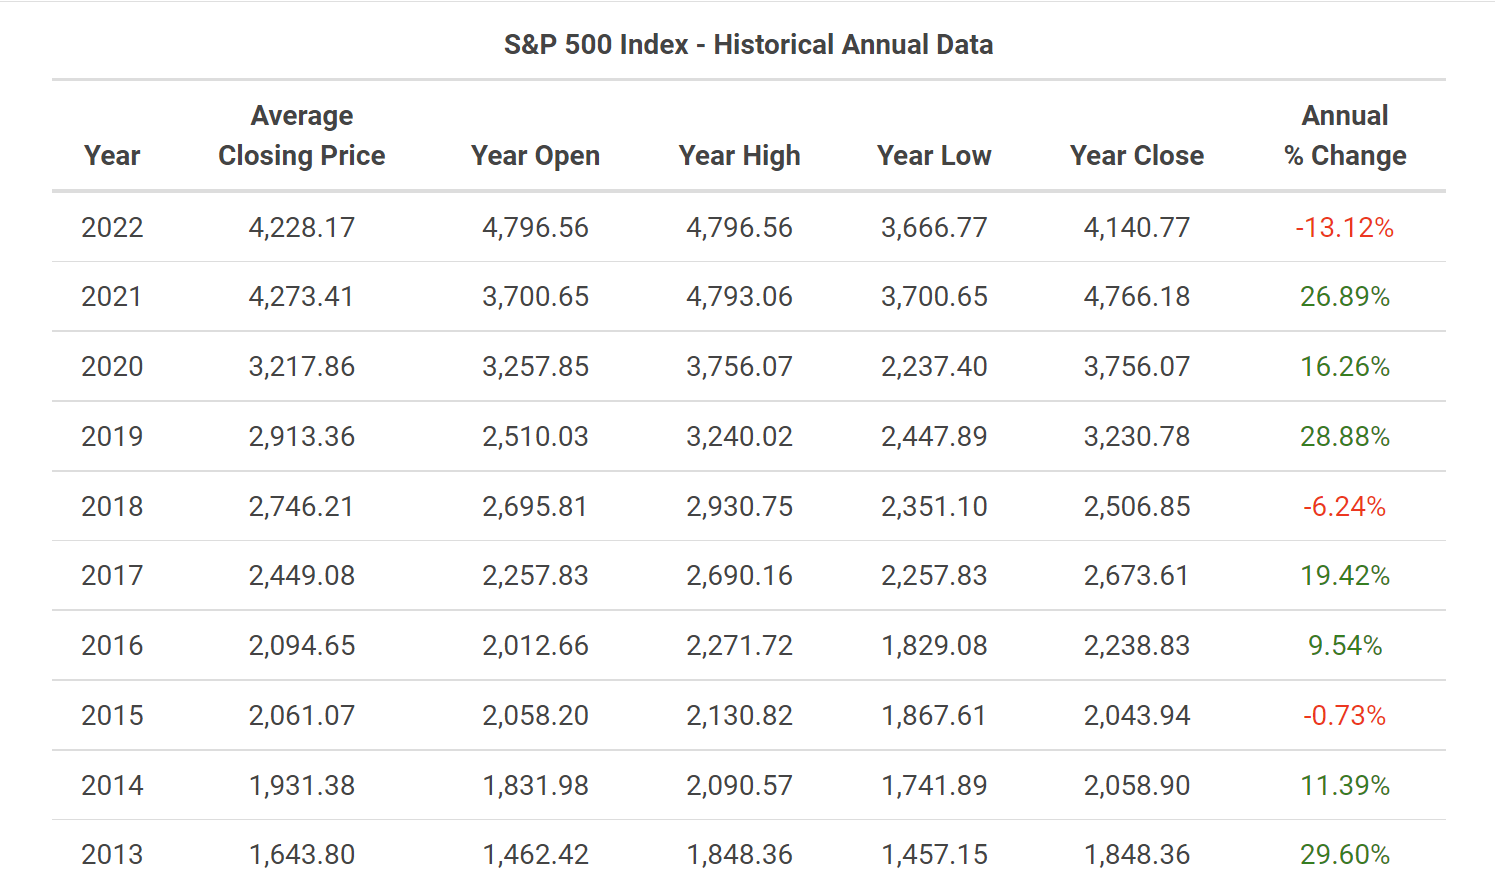The image size is (1495, 885).
Task: Select the Year Open column header
Action: [535, 156]
